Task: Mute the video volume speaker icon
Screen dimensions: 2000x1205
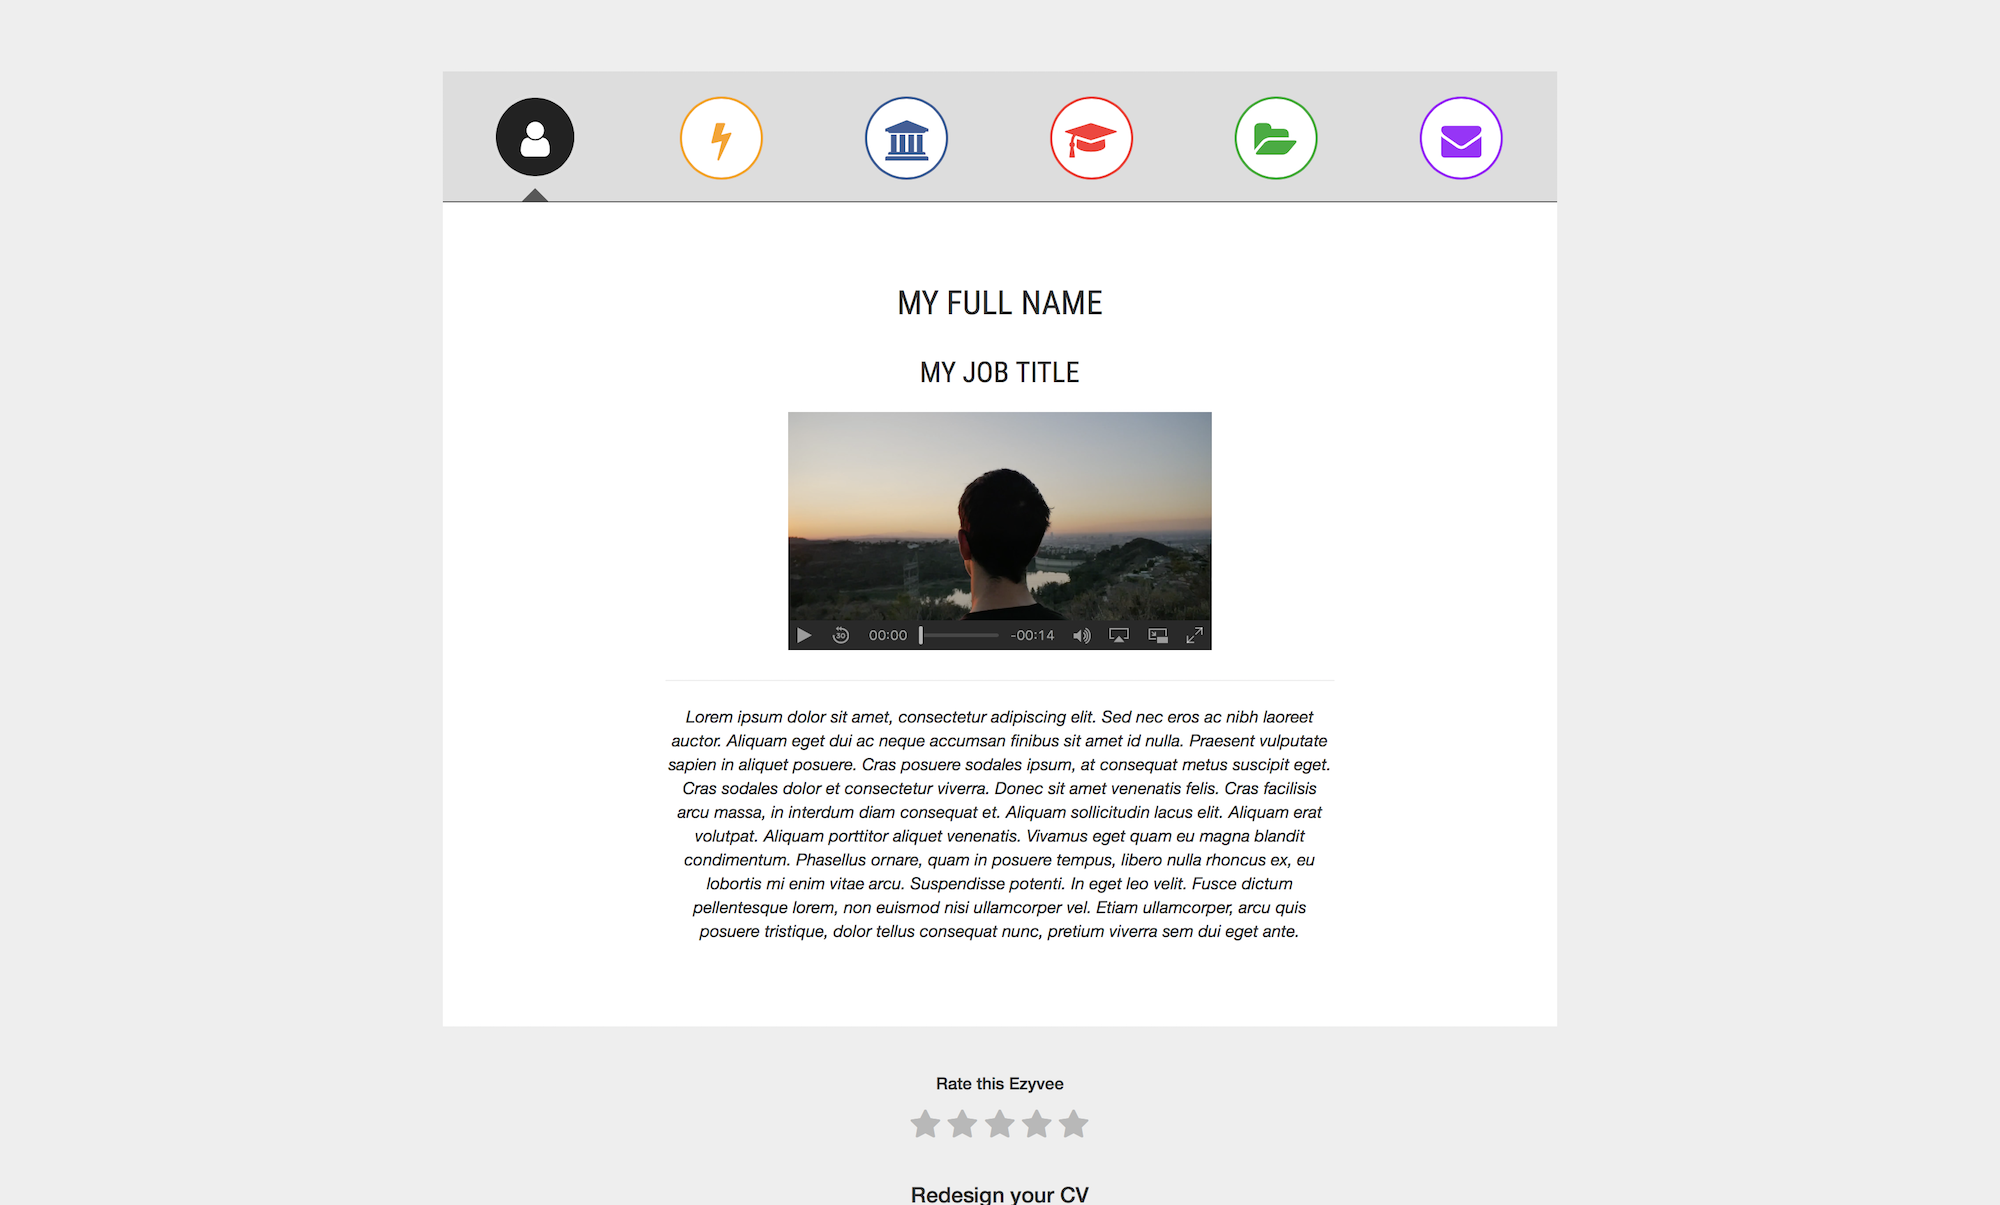Action: [1082, 635]
